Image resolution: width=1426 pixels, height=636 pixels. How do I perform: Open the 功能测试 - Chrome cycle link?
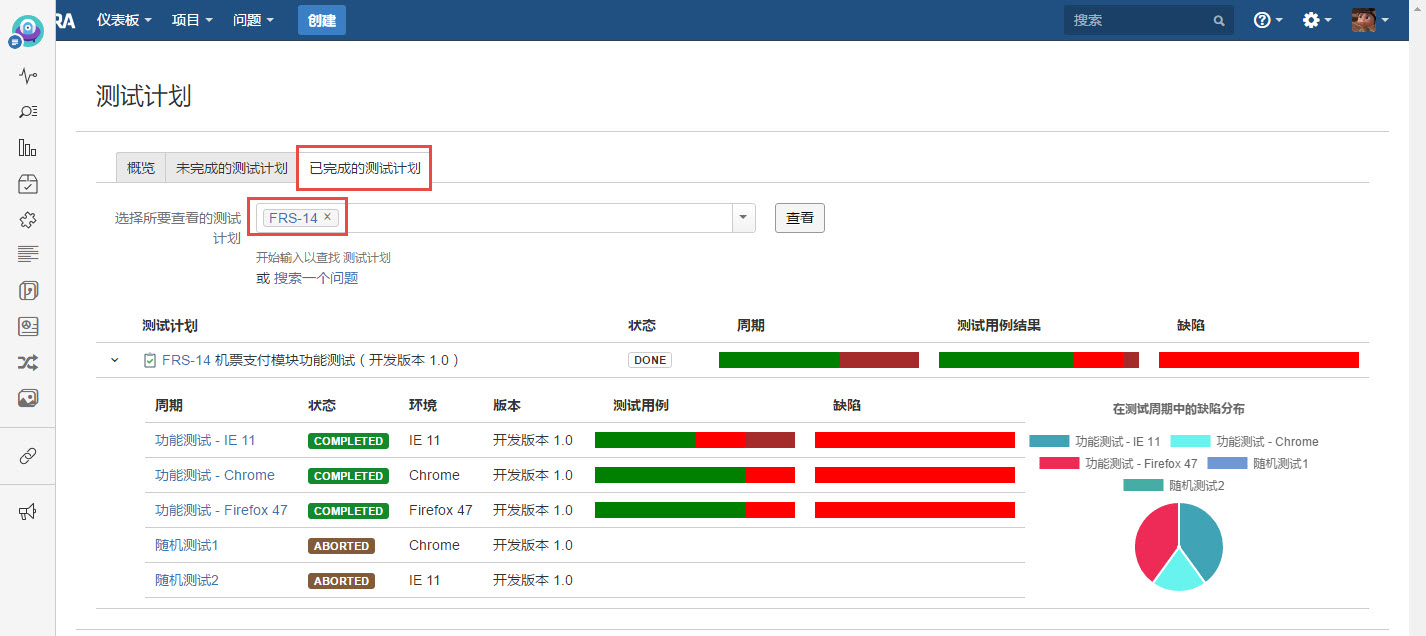point(215,475)
